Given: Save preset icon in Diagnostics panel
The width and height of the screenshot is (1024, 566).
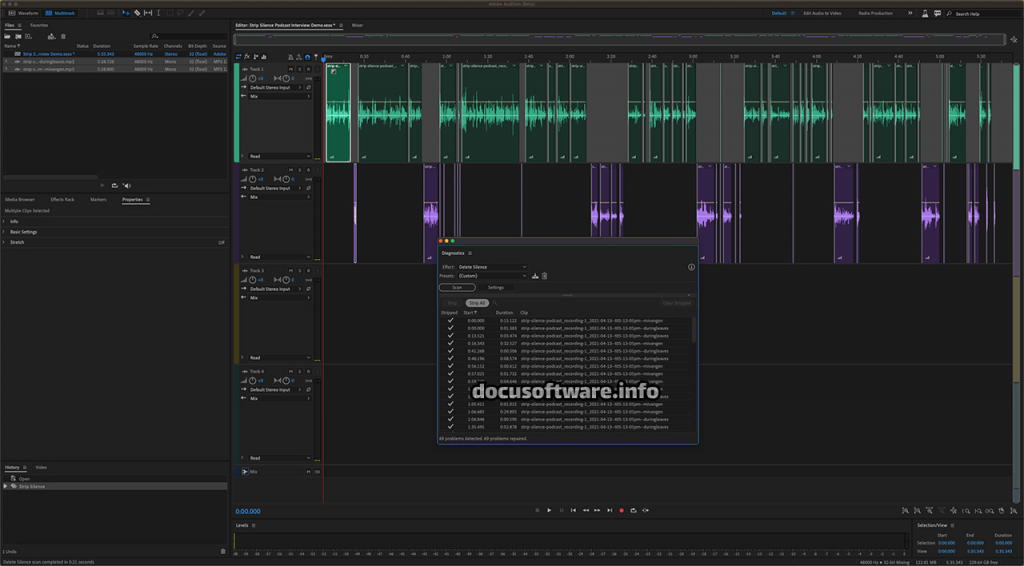Looking at the screenshot, I should pos(535,276).
